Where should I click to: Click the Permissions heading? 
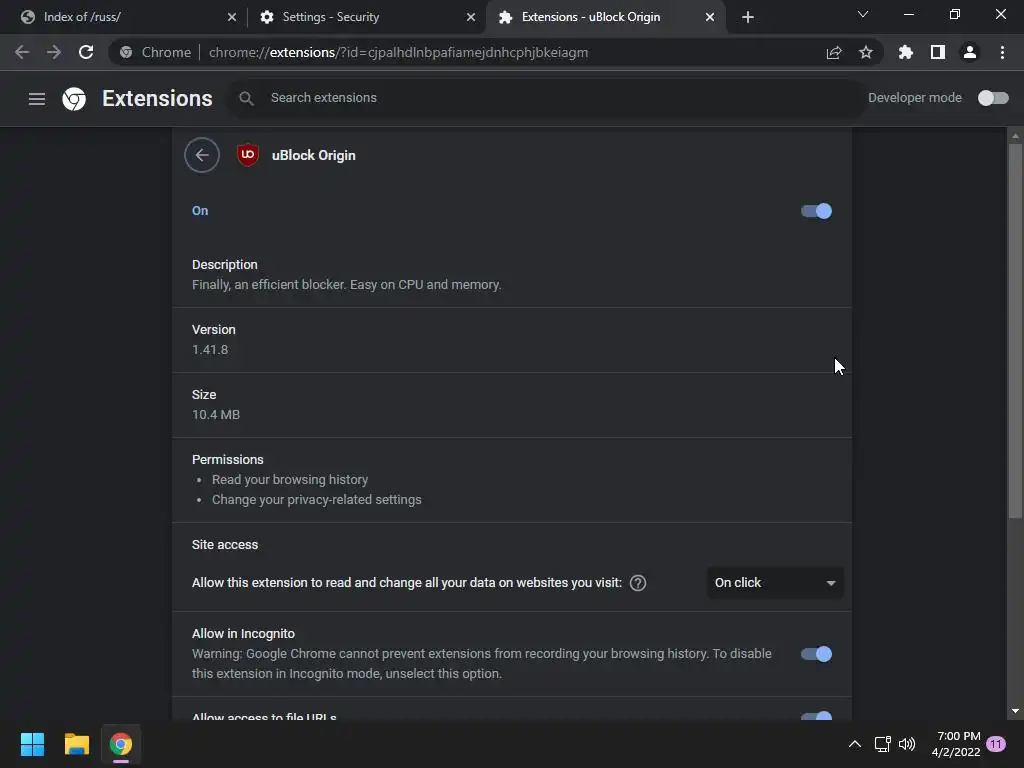[227, 460]
